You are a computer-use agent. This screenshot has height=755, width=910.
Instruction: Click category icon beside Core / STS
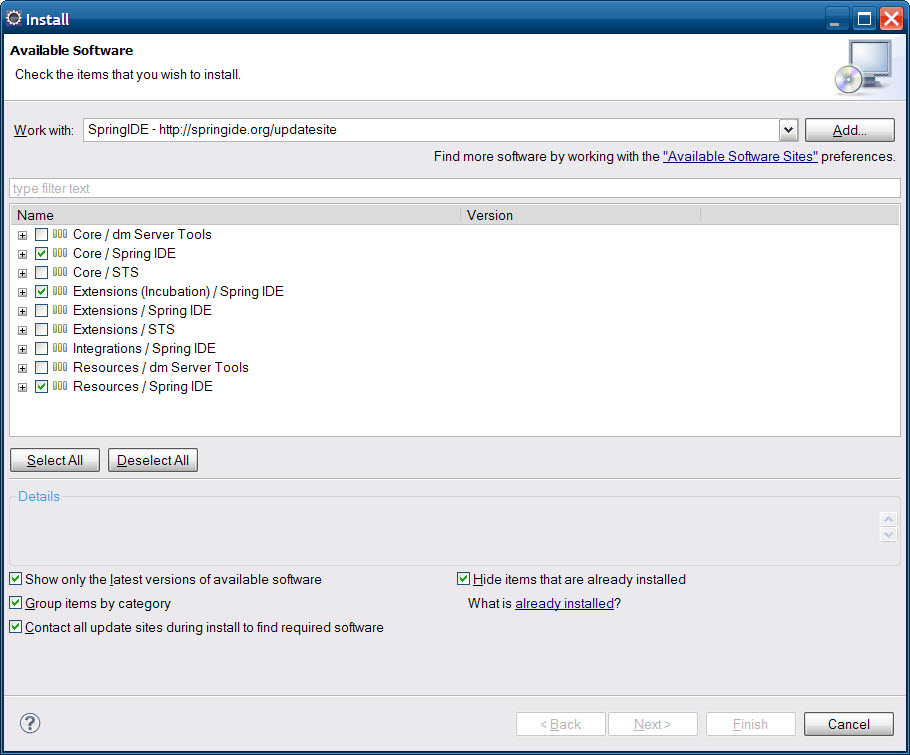60,272
